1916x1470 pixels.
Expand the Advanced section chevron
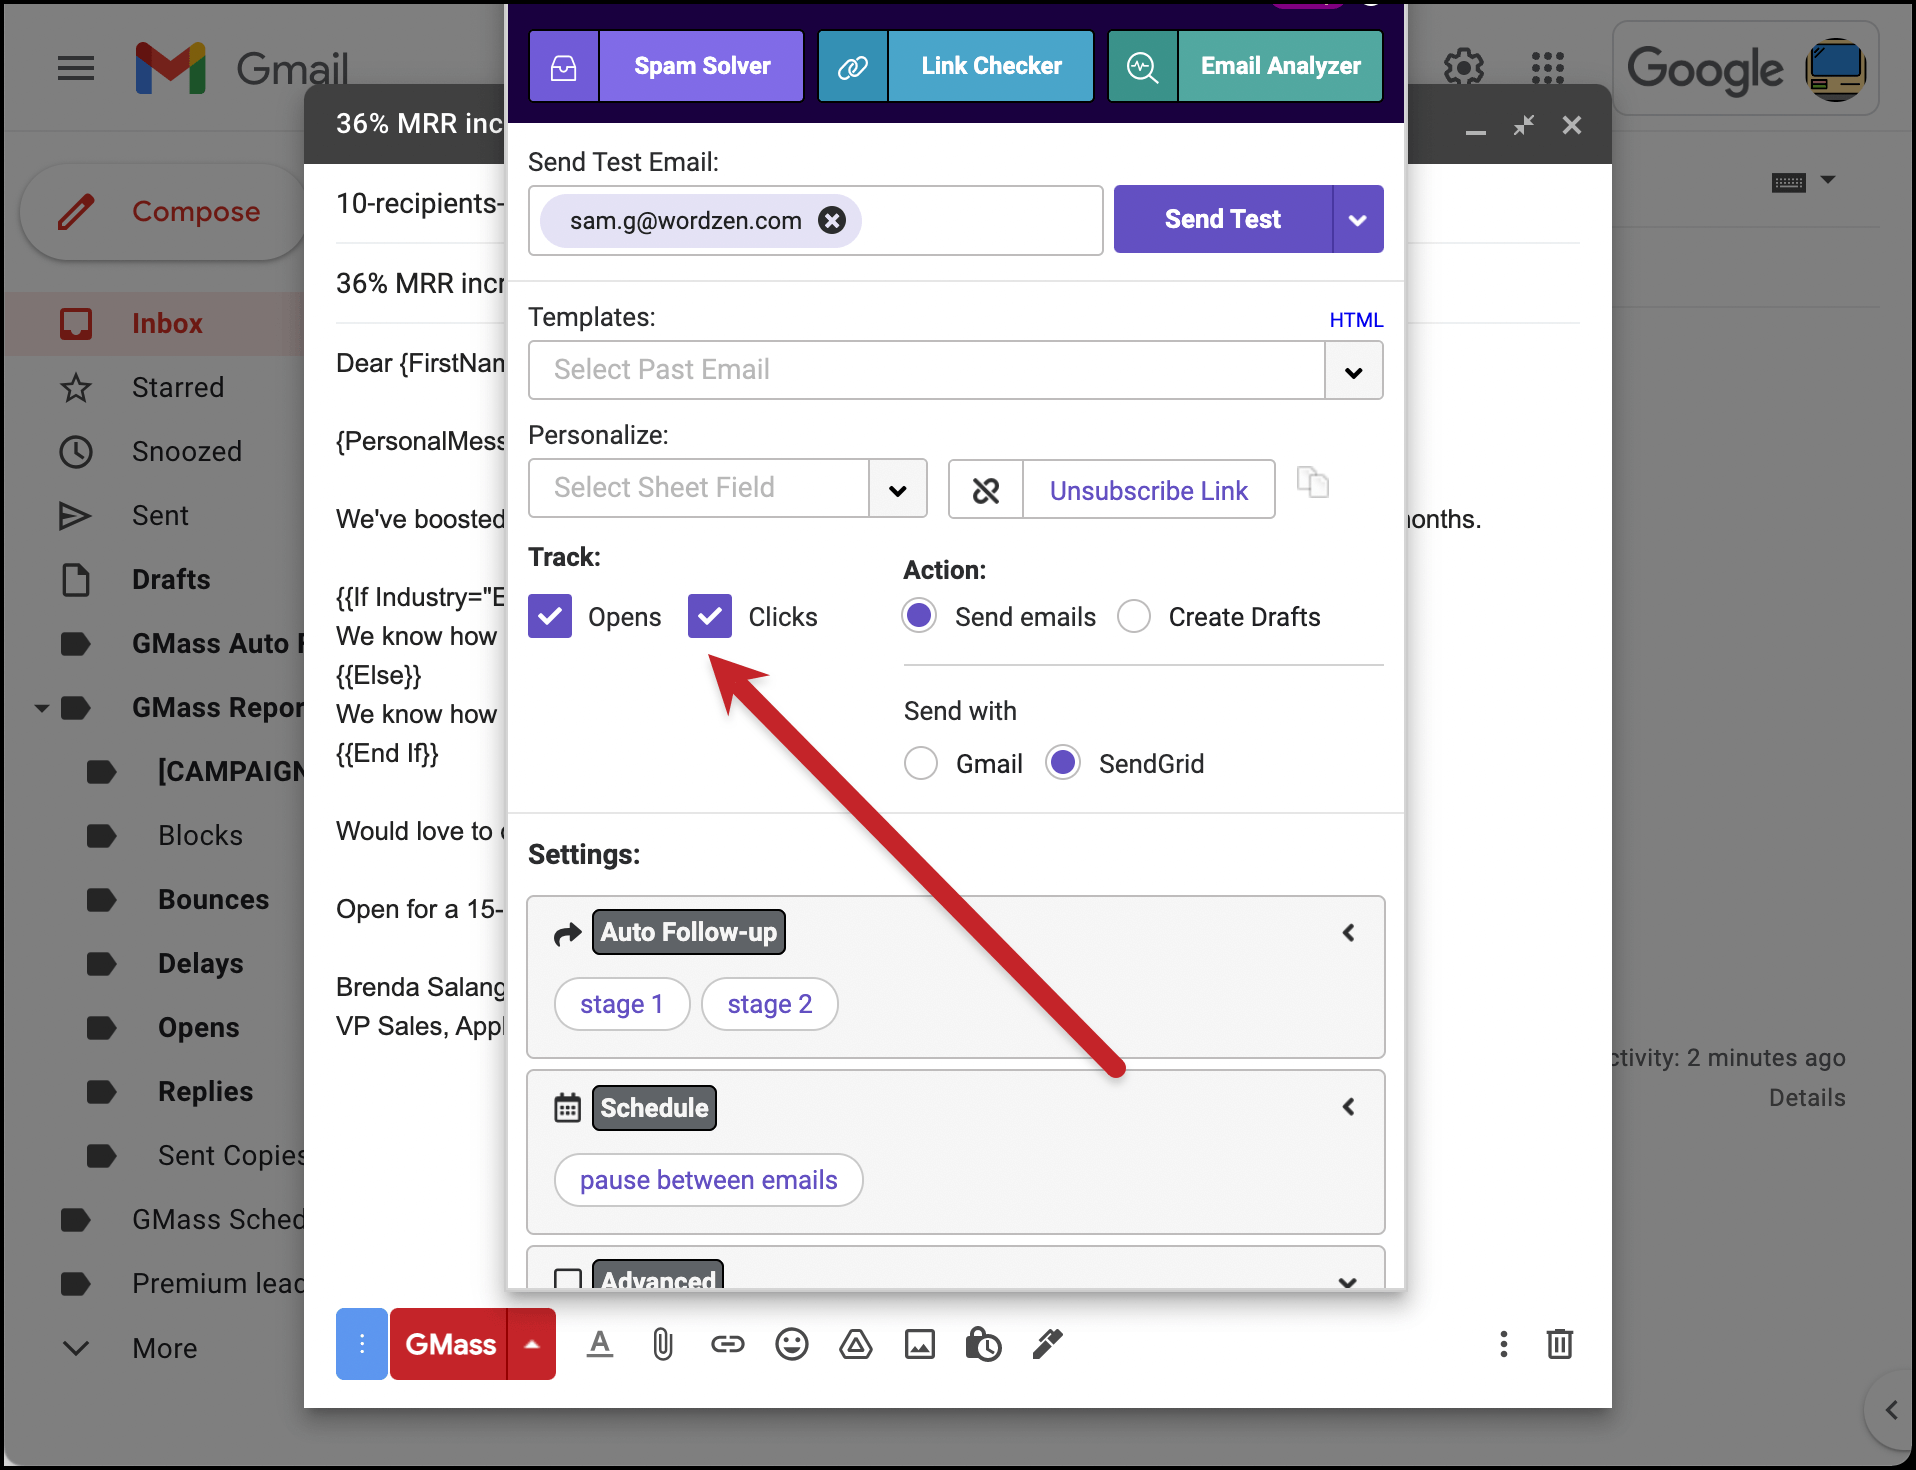click(1348, 1282)
